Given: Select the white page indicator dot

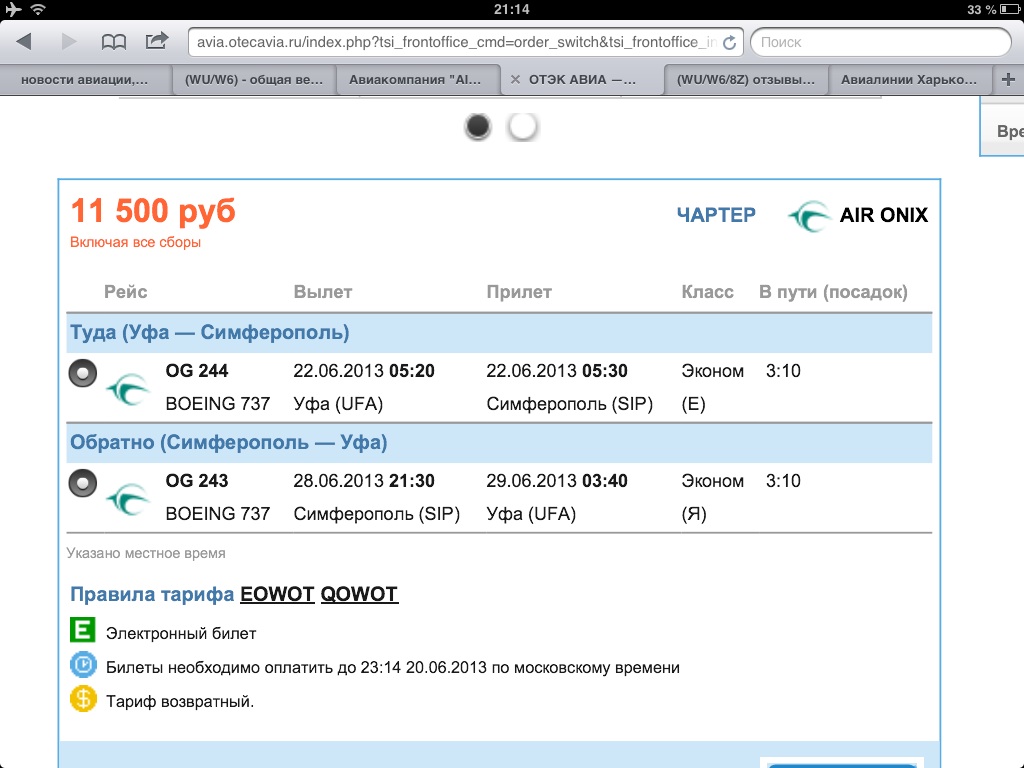Looking at the screenshot, I should (522, 127).
